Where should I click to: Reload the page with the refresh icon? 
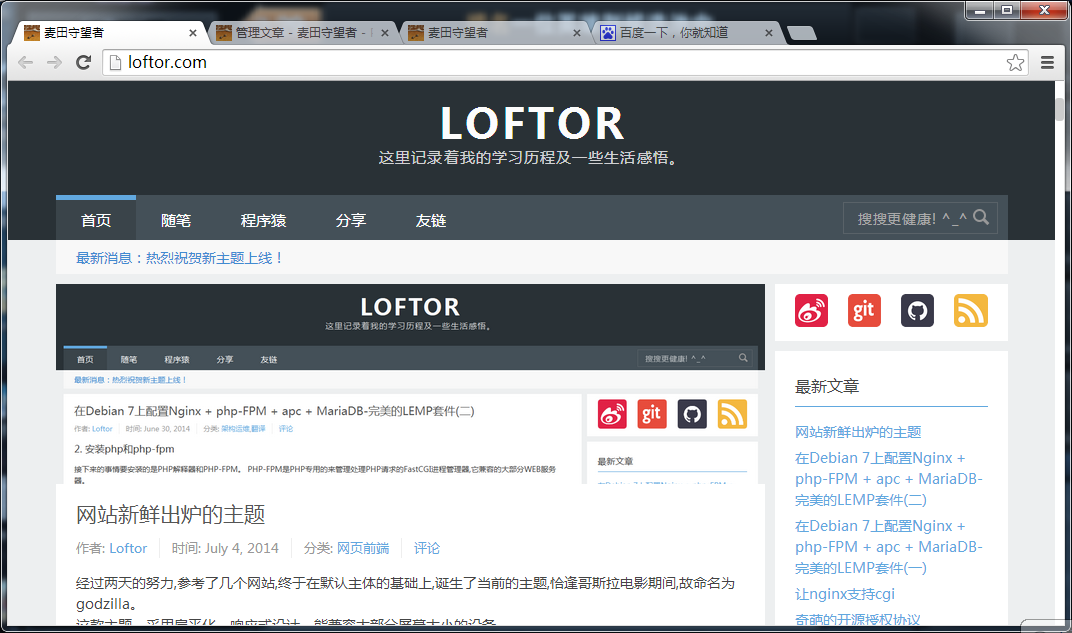click(84, 63)
